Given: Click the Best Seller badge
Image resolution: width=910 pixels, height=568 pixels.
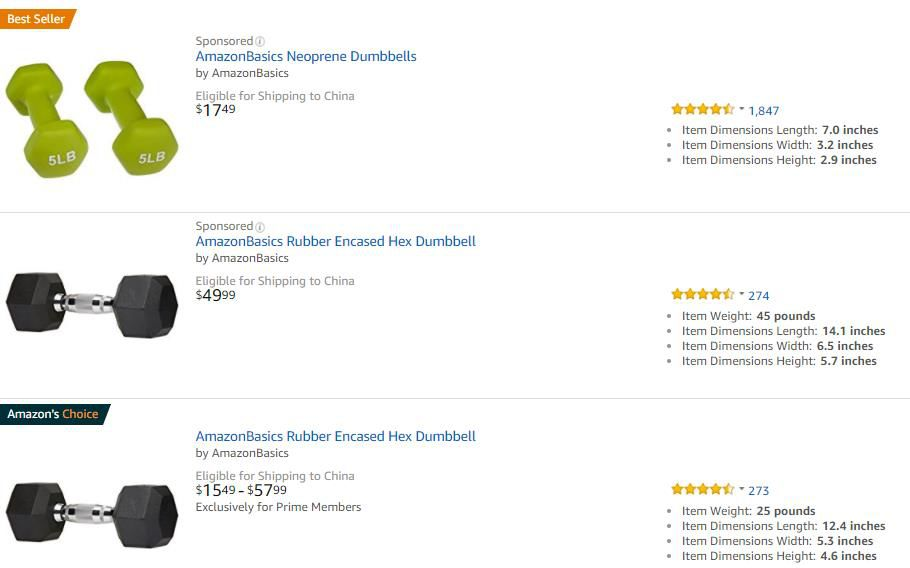Looking at the screenshot, I should pos(37,19).
